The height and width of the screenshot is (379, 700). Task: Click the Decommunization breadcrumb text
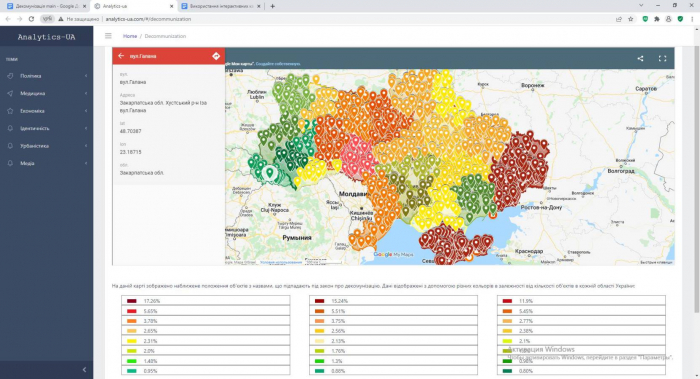(x=165, y=36)
